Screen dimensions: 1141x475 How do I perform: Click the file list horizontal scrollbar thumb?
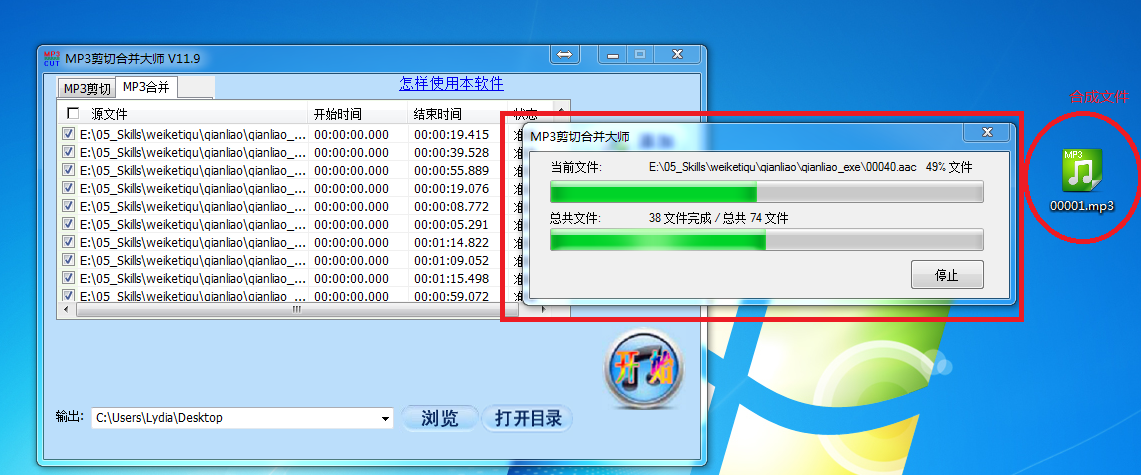click(x=296, y=310)
